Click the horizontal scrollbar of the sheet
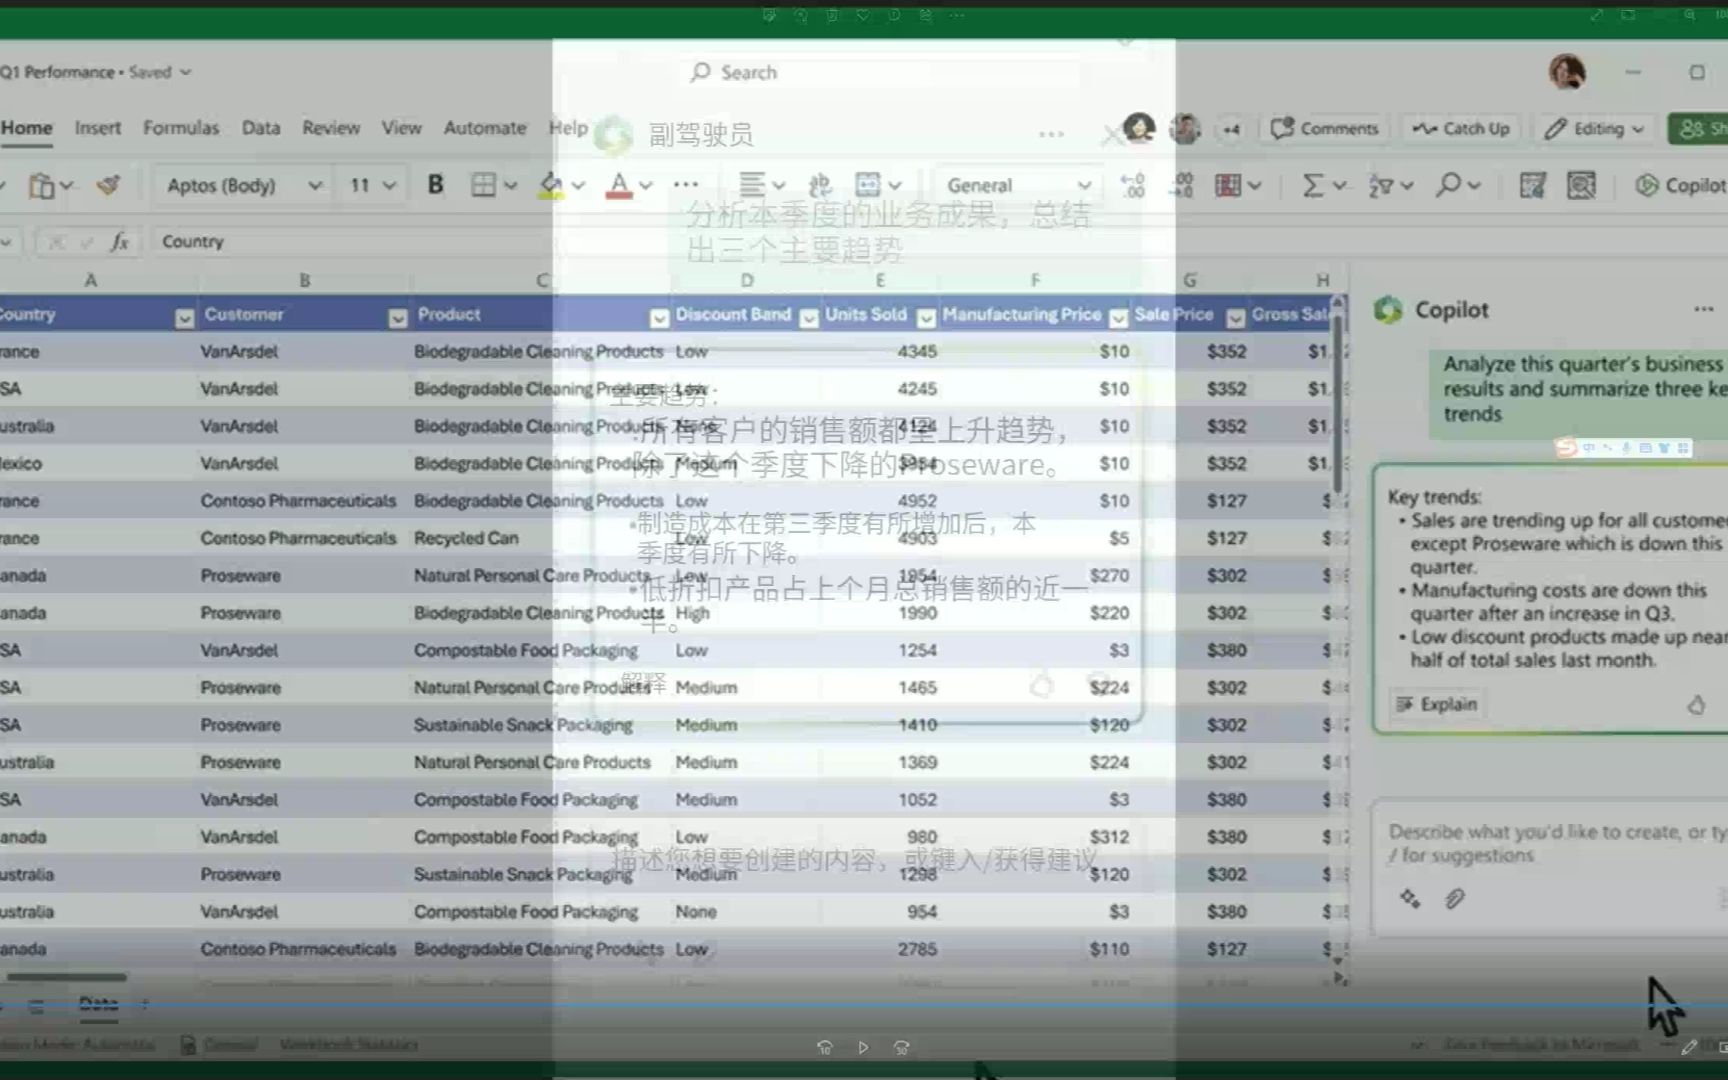The image size is (1728, 1080). 66,977
